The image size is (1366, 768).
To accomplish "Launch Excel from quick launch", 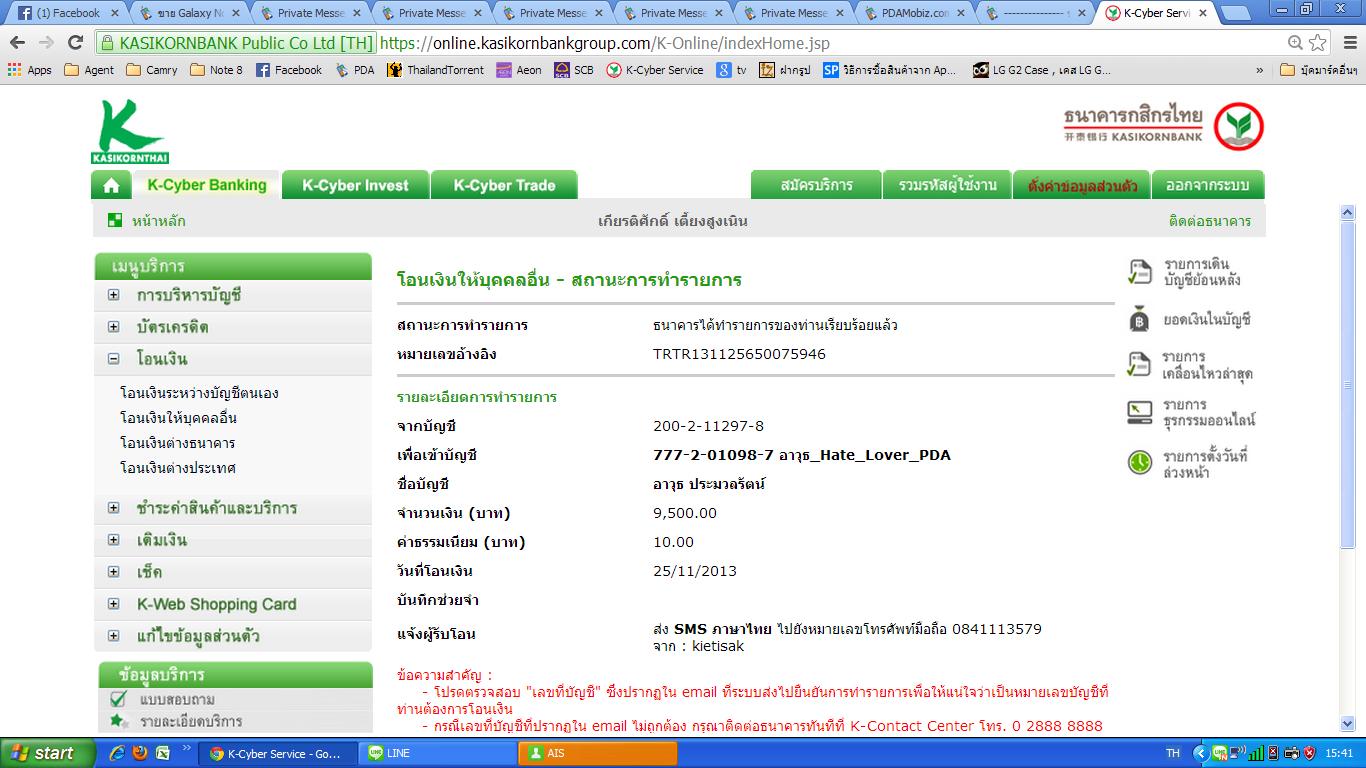I will pos(162,753).
